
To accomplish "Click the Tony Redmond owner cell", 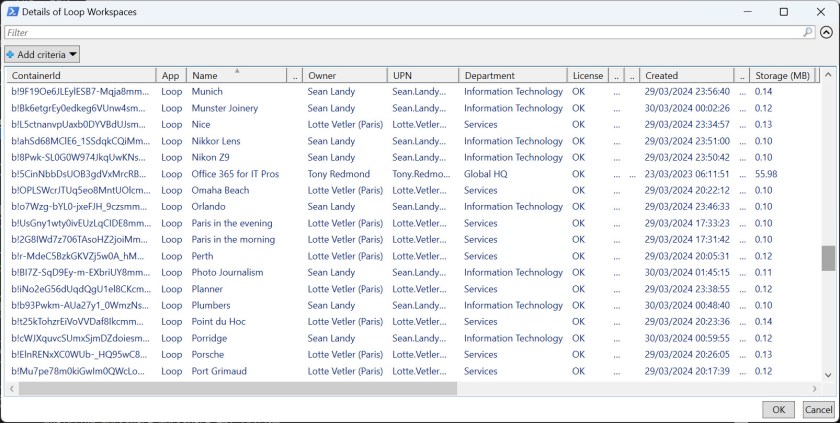I will tap(339, 174).
